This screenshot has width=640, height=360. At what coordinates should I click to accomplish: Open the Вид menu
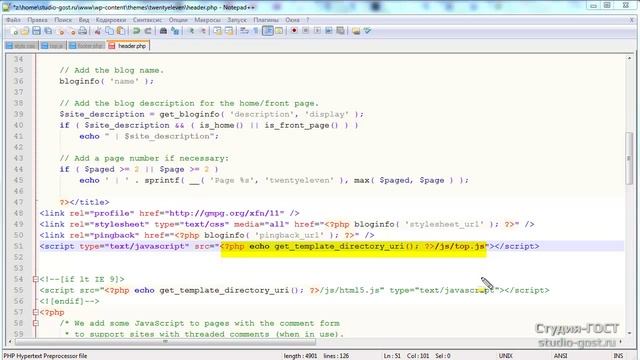pos(84,20)
